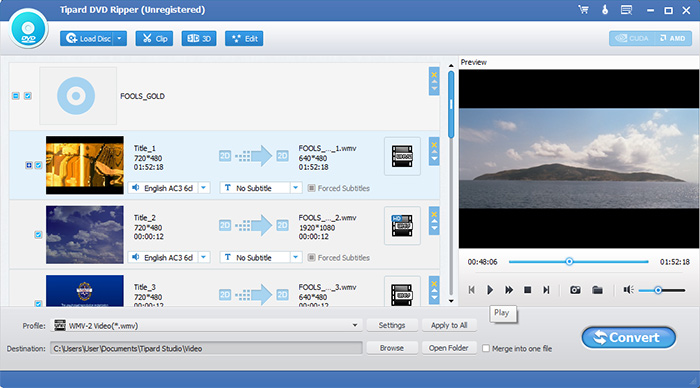Image resolution: width=700 pixels, height=388 pixels.
Task: Expand the Load Disc dropdown arrow
Action: [x=120, y=39]
